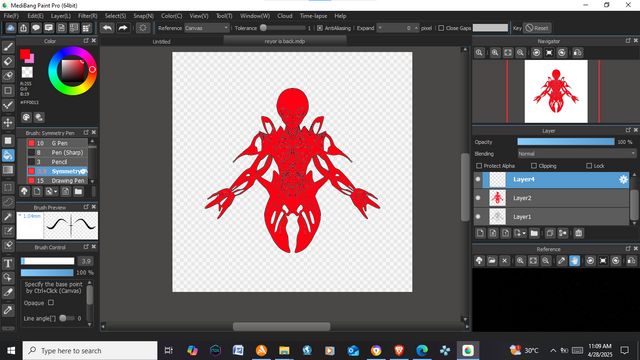Click the Undo arrow in toolbar
The height and width of the screenshot is (360, 640).
(107, 28)
